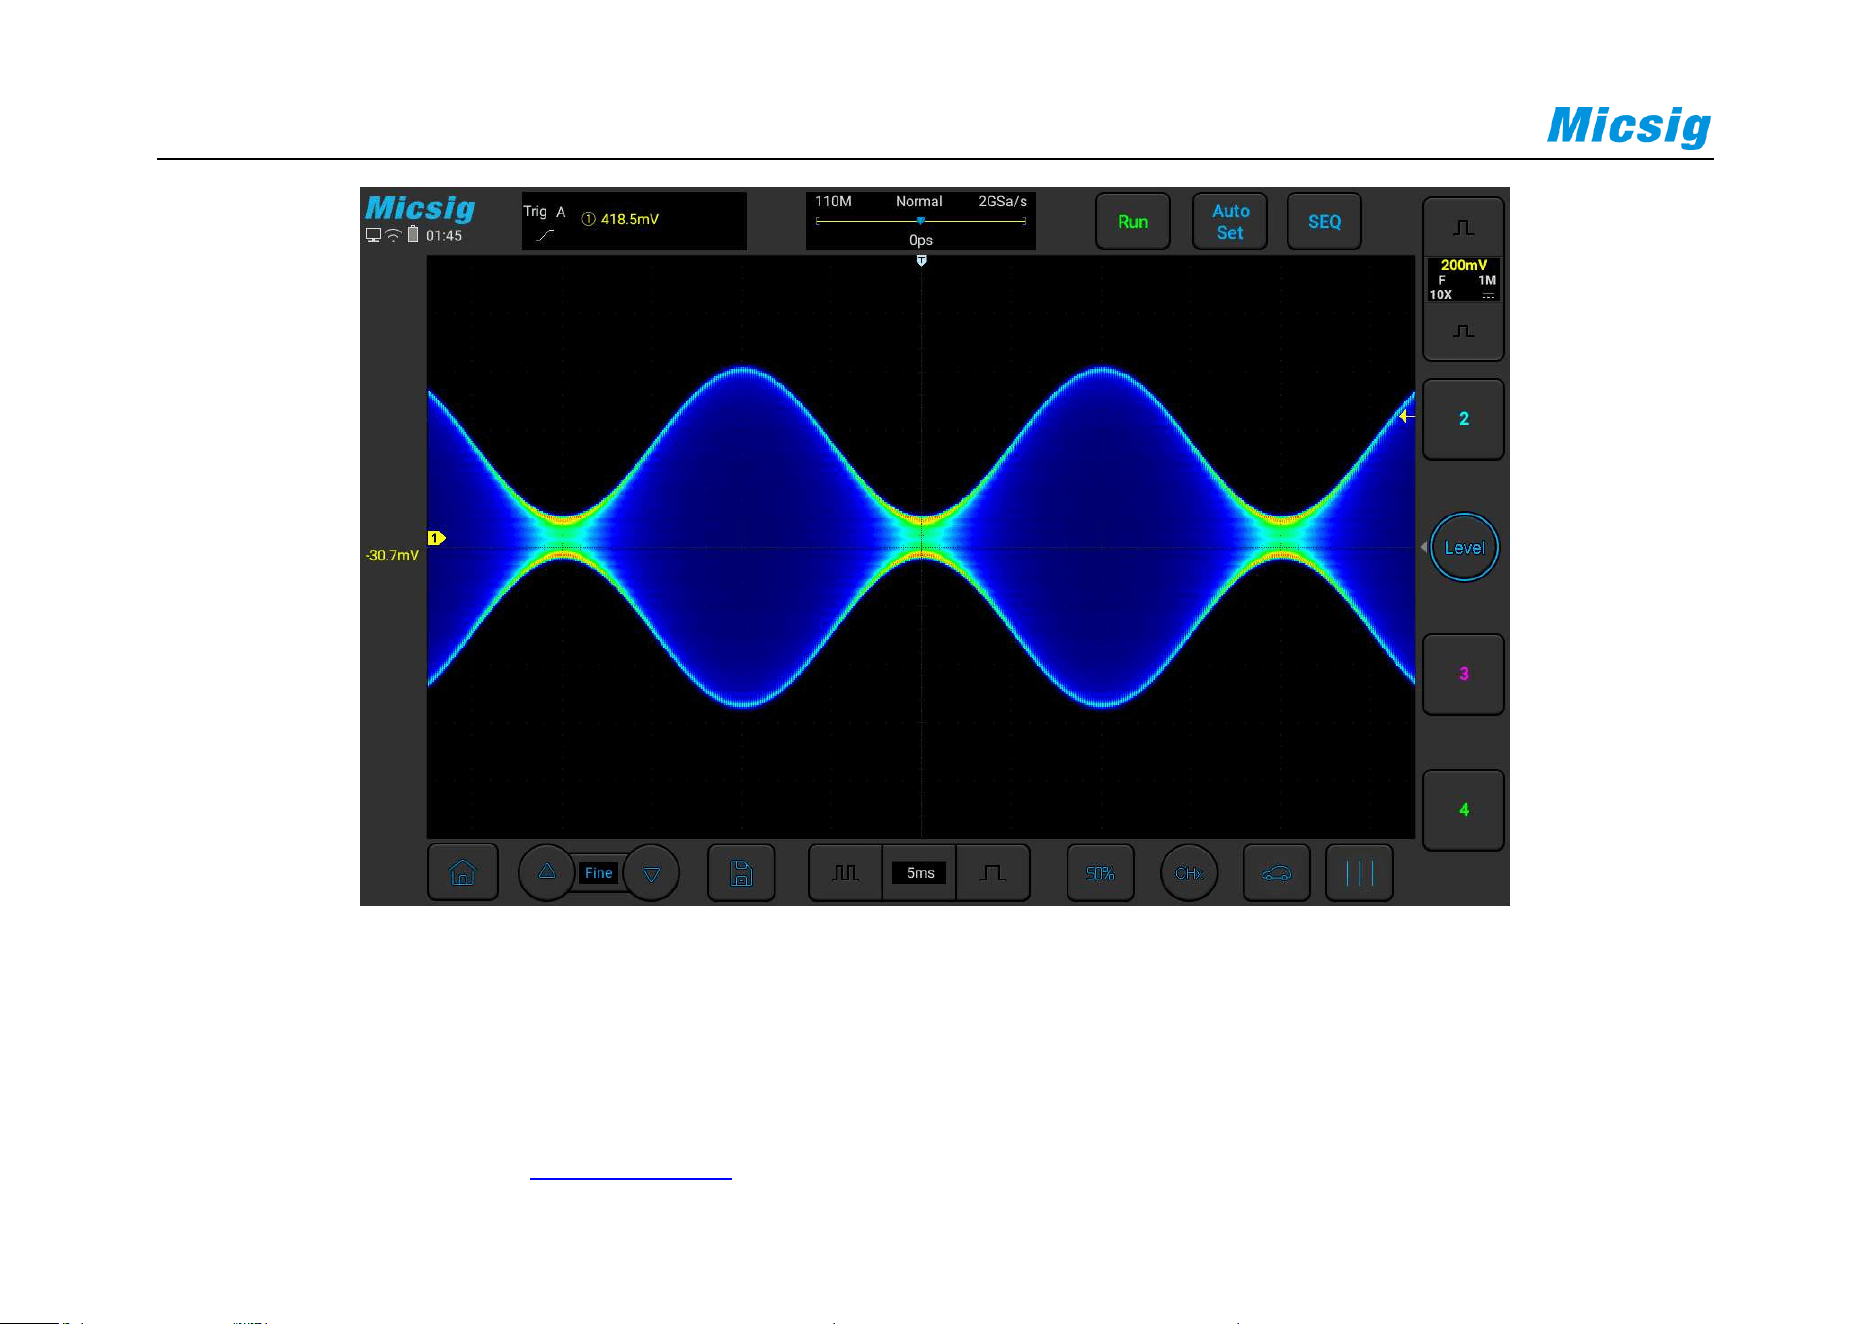Viewport: 1872px width, 1324px height.
Task: Click the Normal acquisition mode label
Action: pos(919,201)
